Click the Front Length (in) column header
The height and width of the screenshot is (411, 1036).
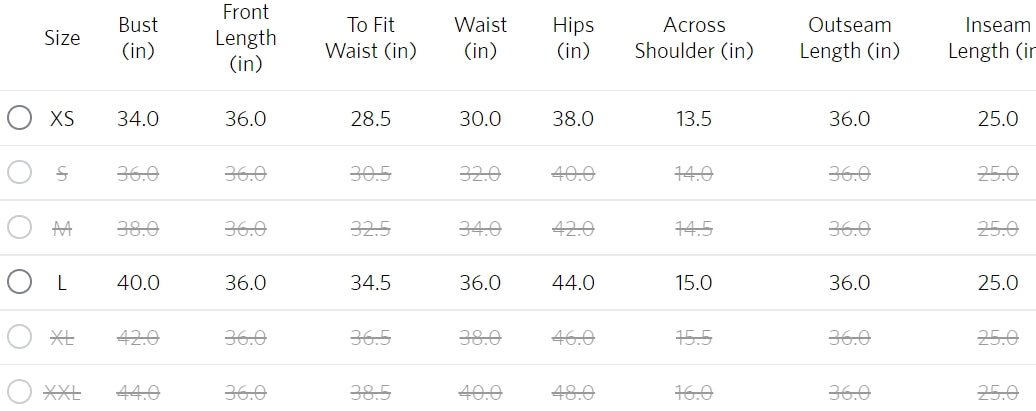[x=245, y=38]
